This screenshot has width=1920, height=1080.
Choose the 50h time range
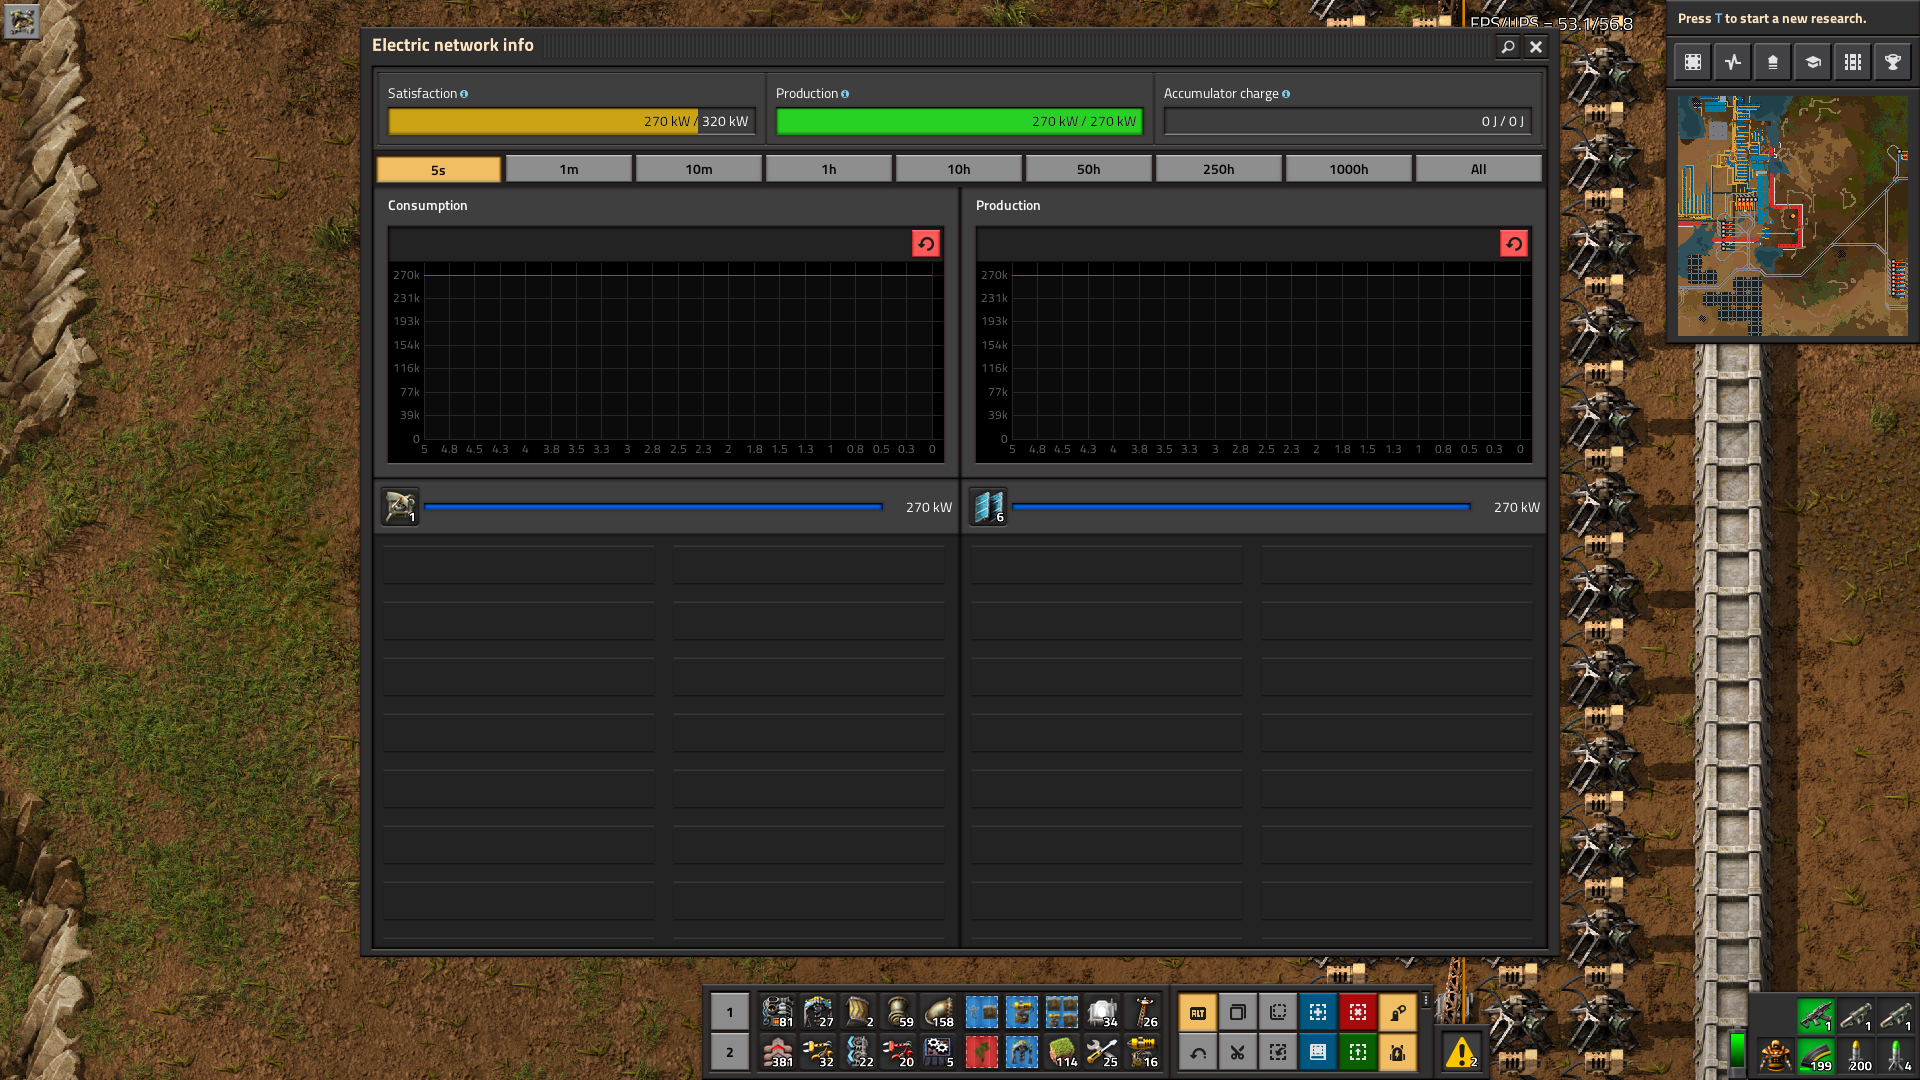click(1089, 170)
